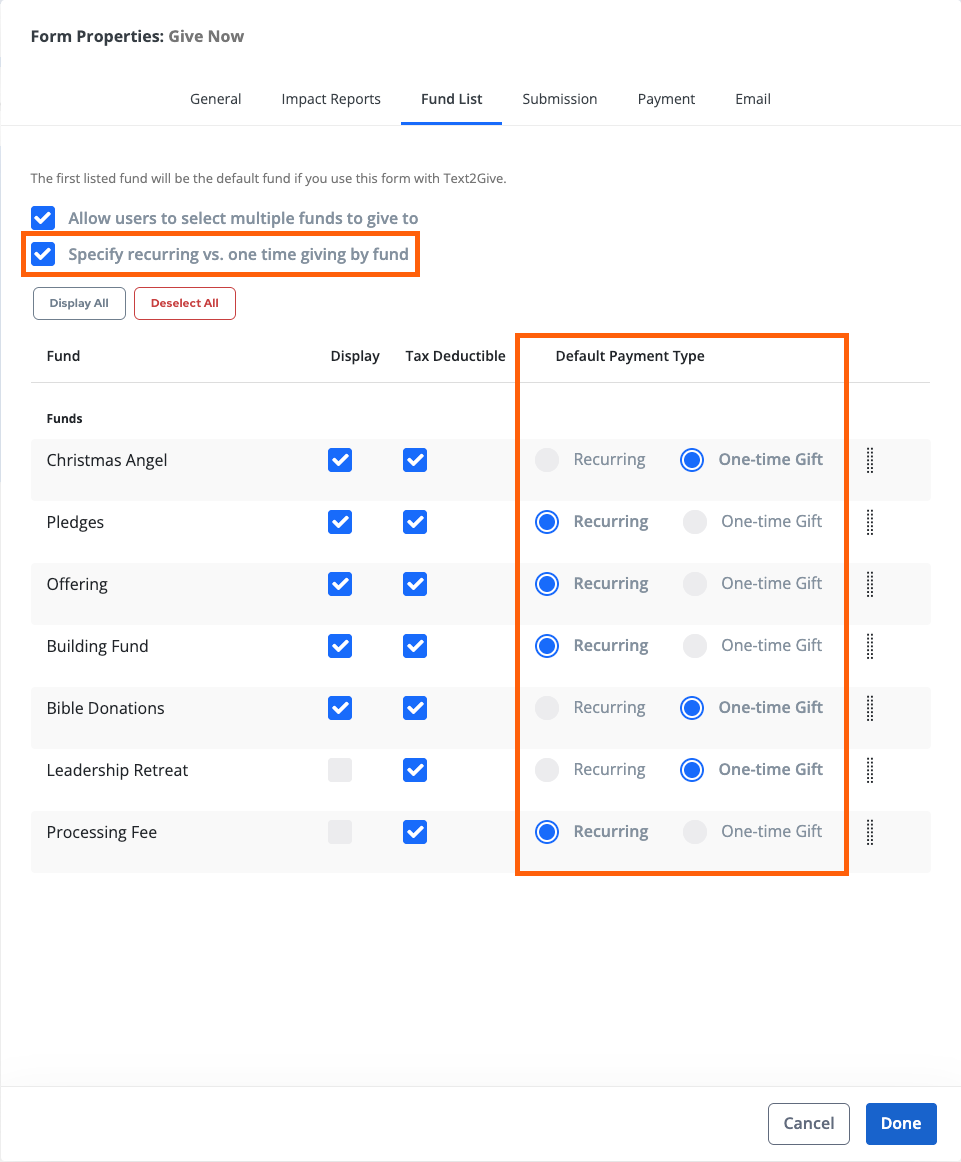
Task: Disable Specify recurring vs. one time giving
Action: tap(42, 254)
